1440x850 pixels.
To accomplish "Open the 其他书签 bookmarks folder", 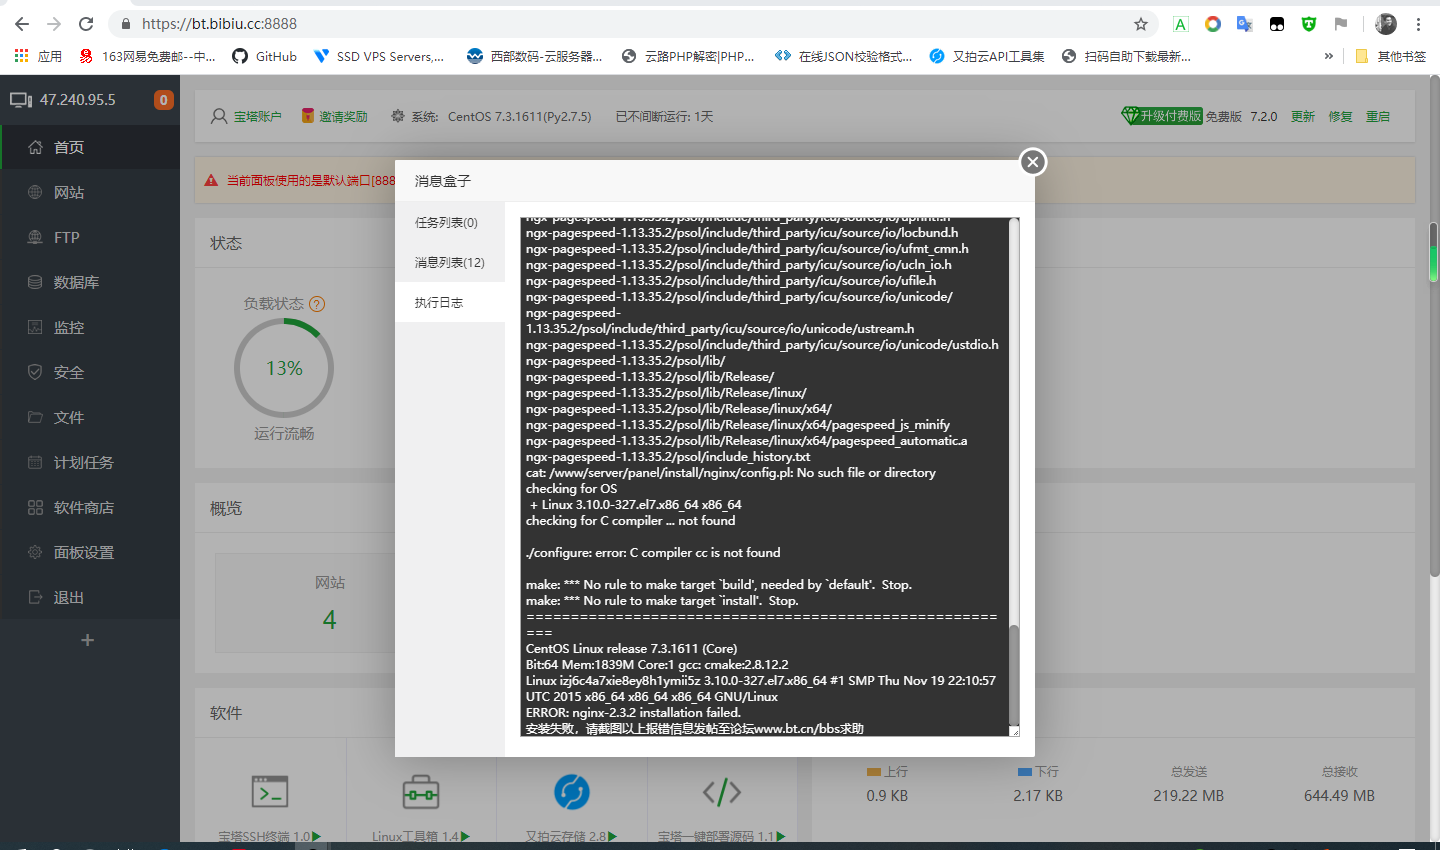I will pyautogui.click(x=1390, y=56).
